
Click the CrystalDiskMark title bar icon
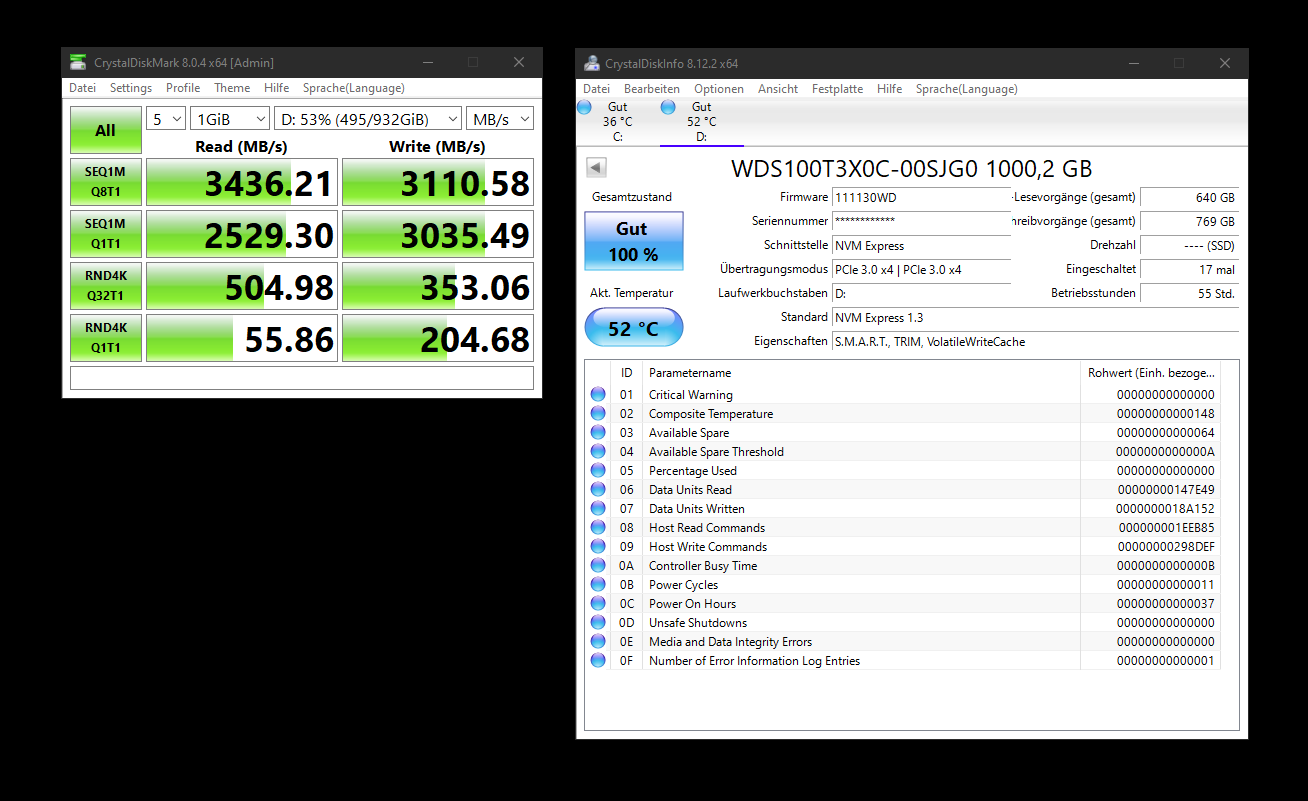pos(78,62)
